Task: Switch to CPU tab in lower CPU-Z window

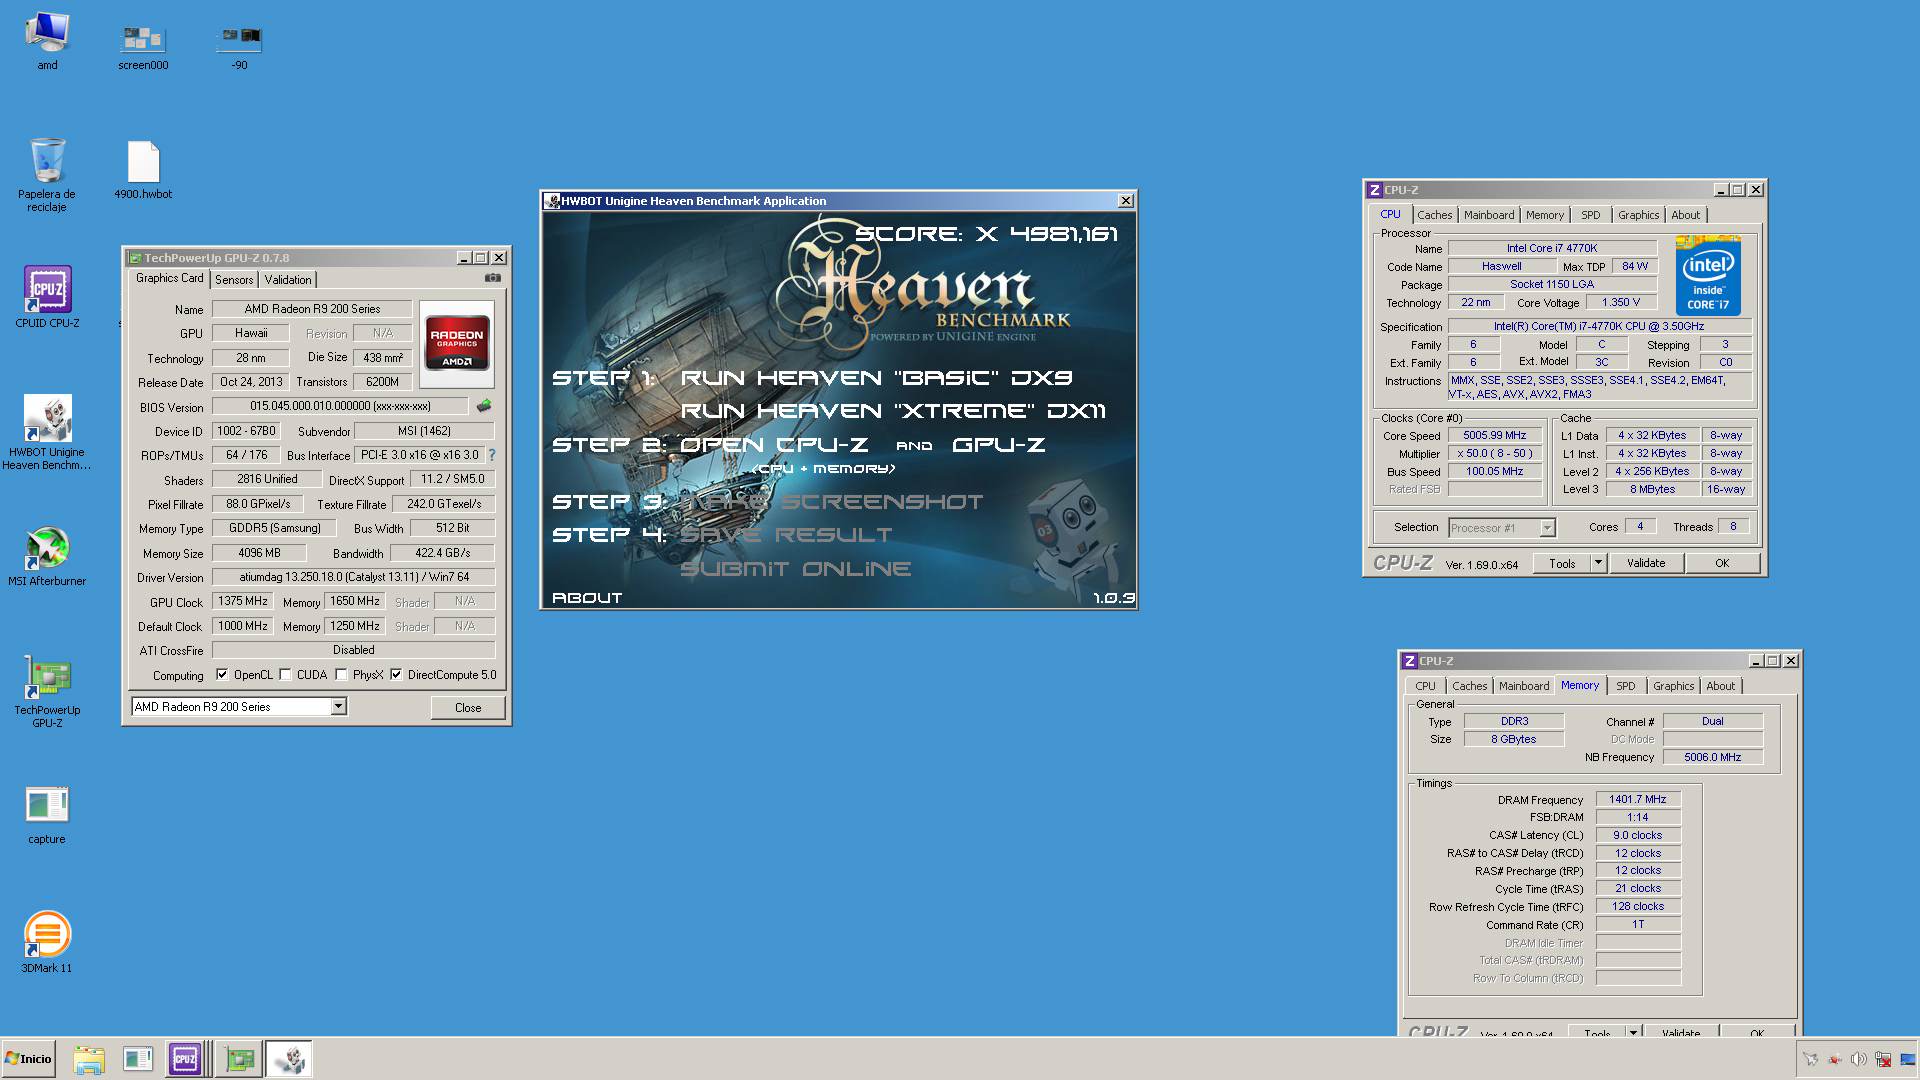Action: 1425,686
